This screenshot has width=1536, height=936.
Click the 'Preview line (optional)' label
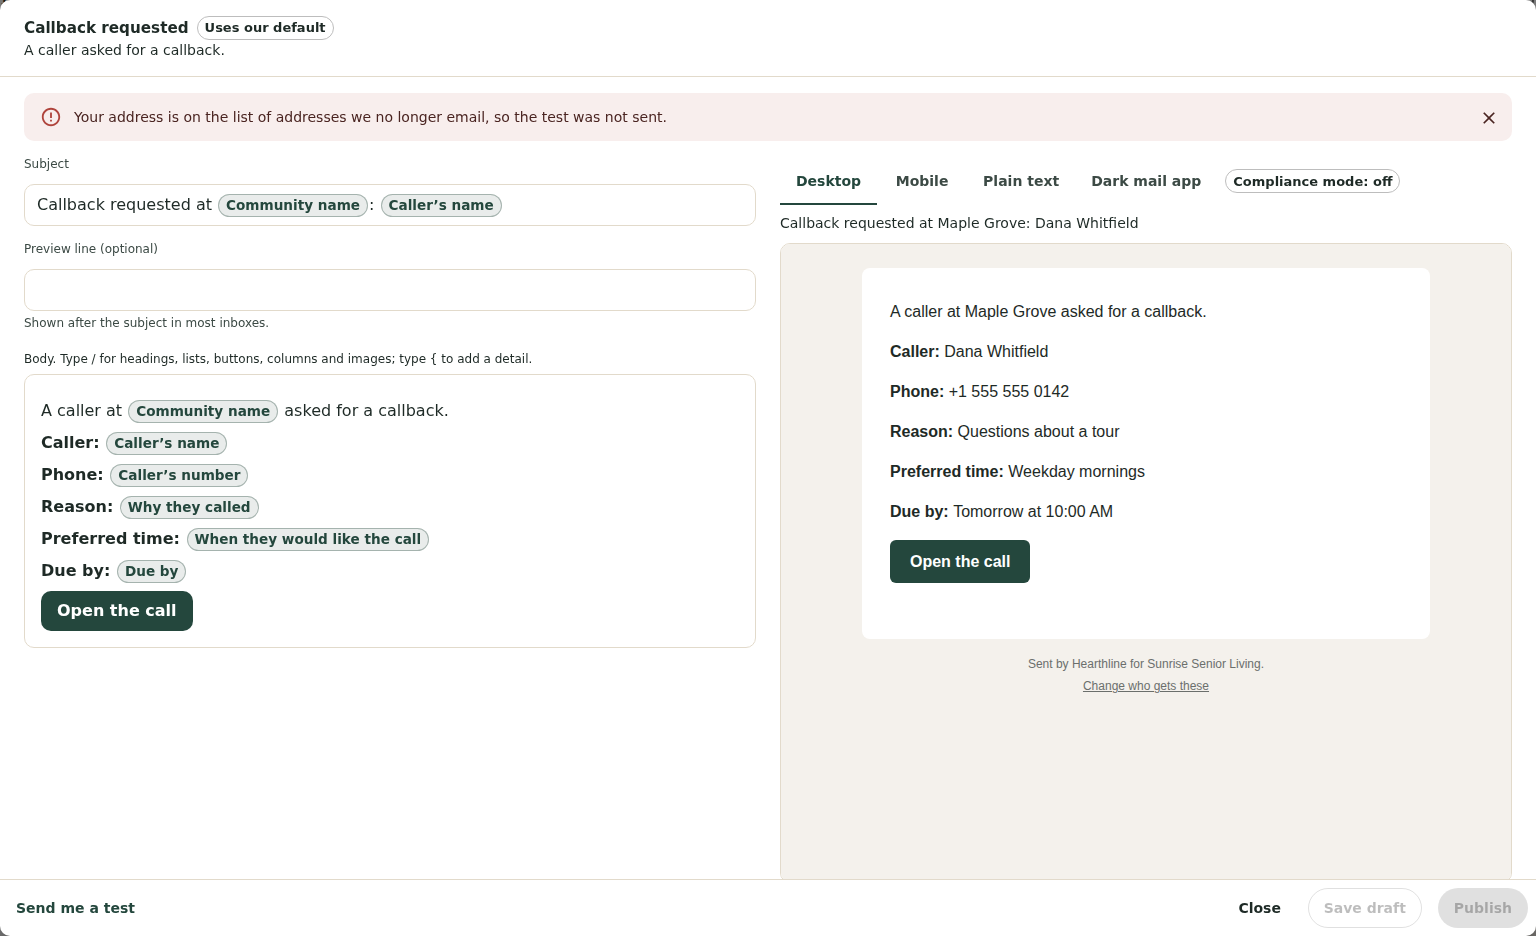point(91,249)
